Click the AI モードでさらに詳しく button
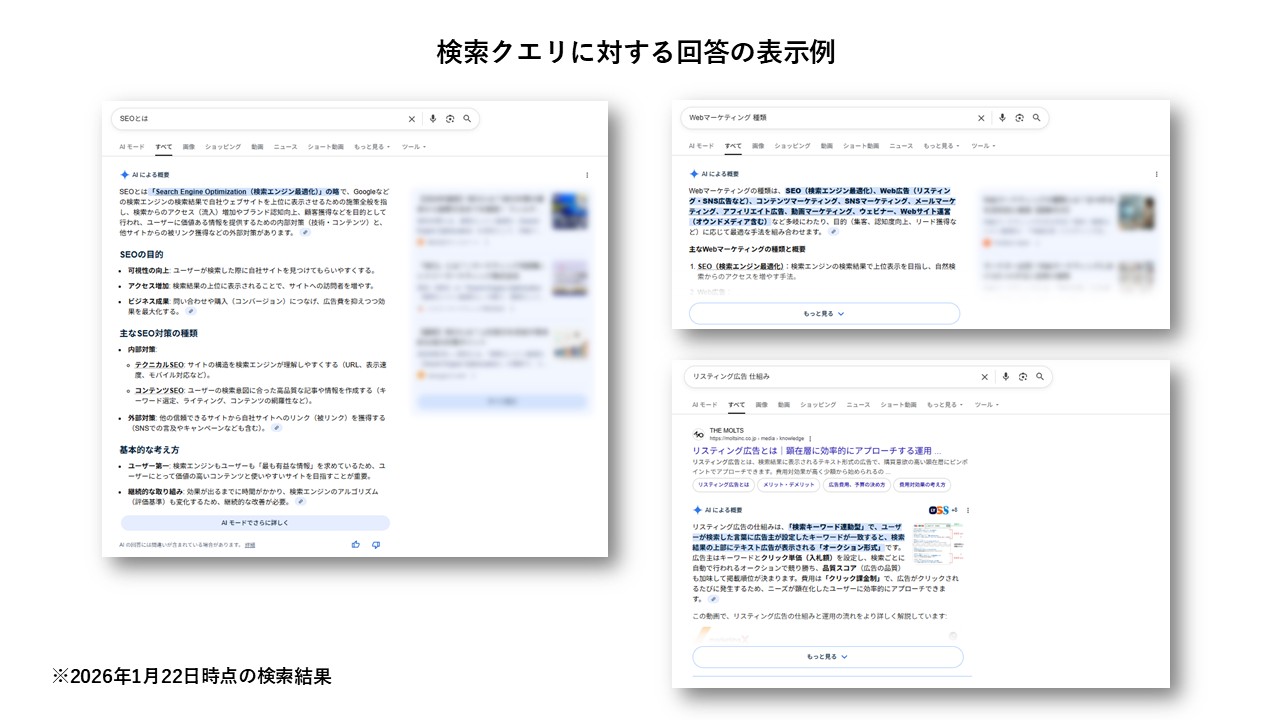The image size is (1280, 720). tap(255, 523)
